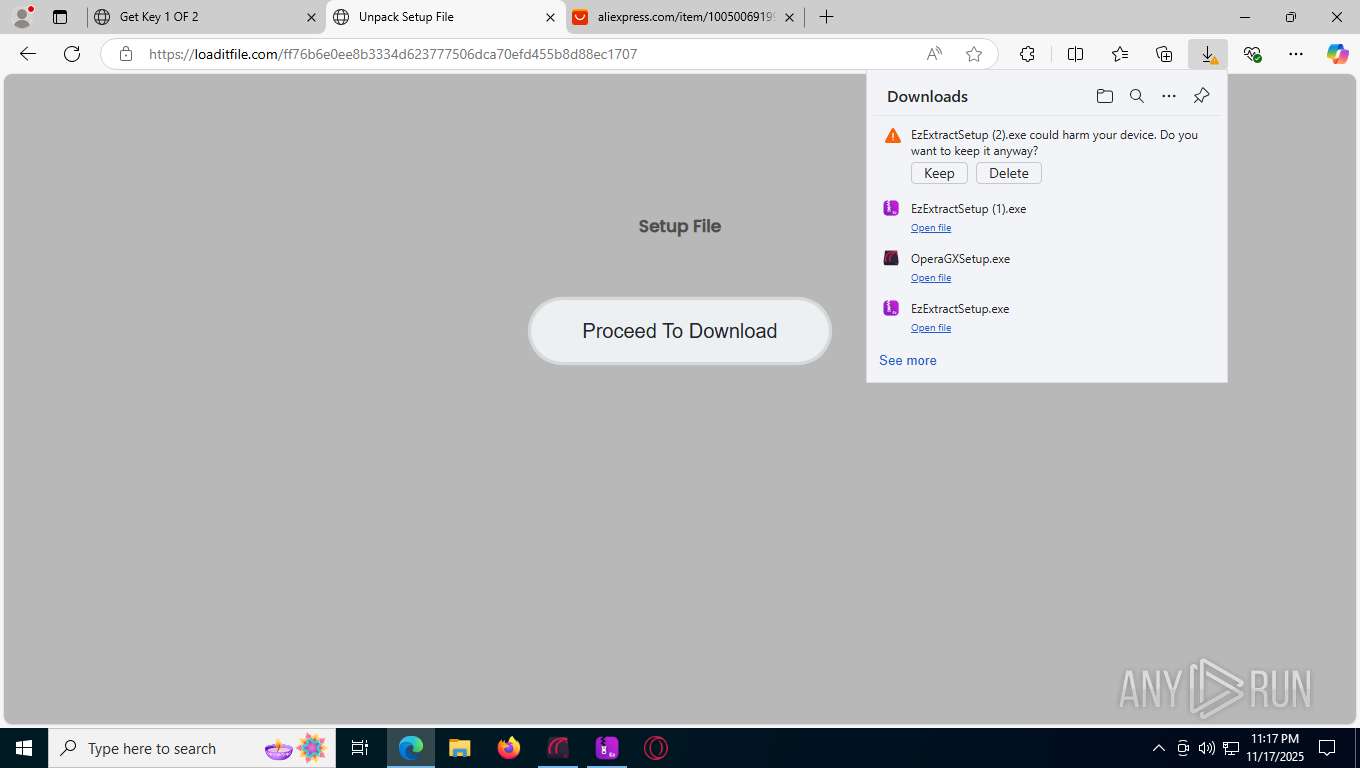Screen dimensions: 1360x768
Task: Refresh the current page
Action: pos(72,54)
